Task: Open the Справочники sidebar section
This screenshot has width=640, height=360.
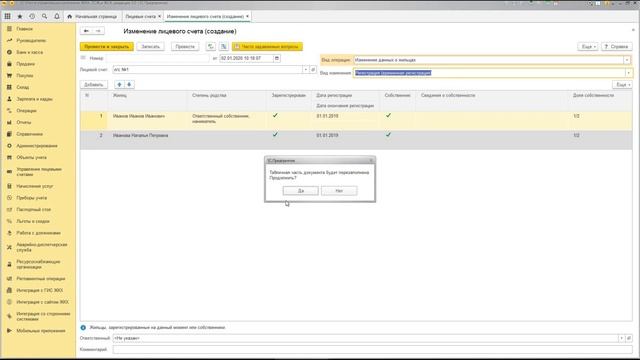Action: click(x=29, y=134)
